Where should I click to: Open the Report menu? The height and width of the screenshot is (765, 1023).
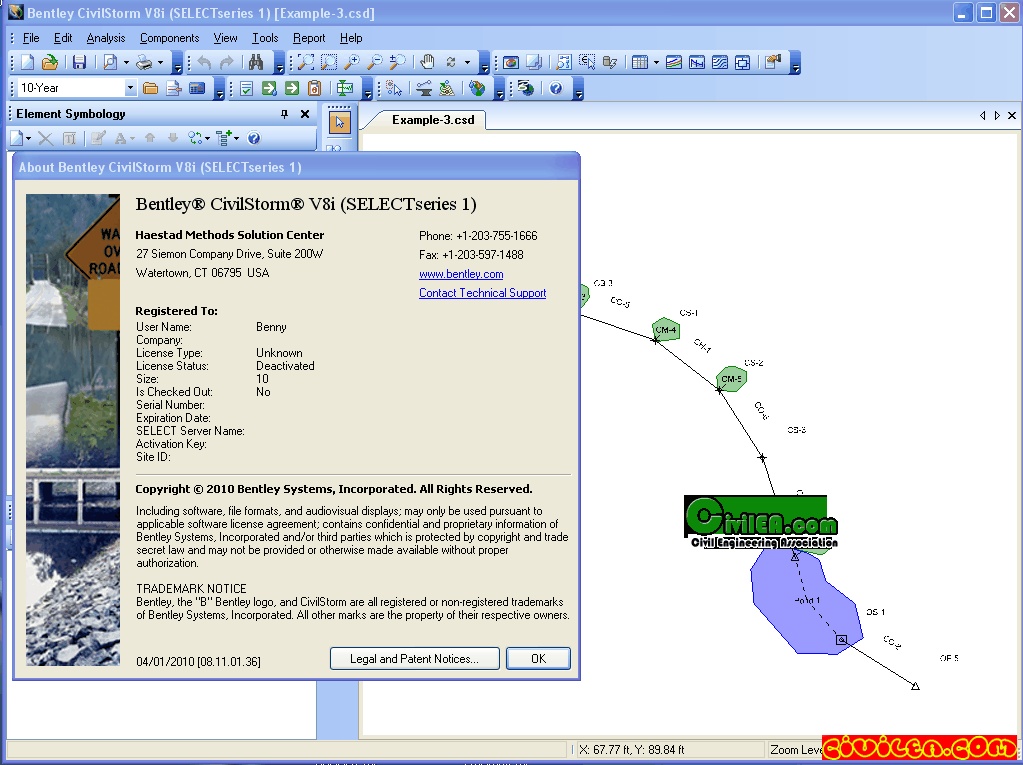(309, 38)
